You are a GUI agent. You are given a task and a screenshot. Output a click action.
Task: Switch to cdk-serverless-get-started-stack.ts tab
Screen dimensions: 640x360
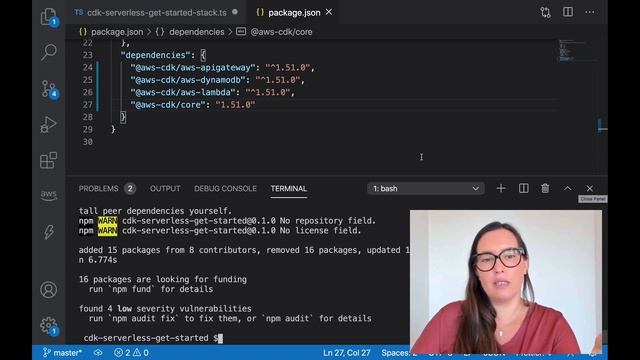pyautogui.click(x=156, y=13)
